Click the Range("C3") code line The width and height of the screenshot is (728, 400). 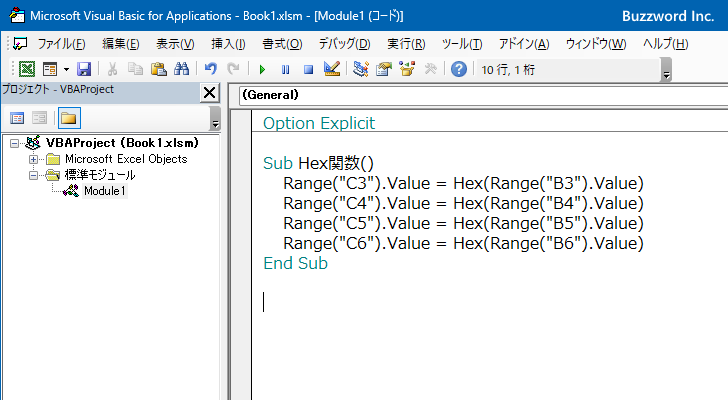(463, 183)
